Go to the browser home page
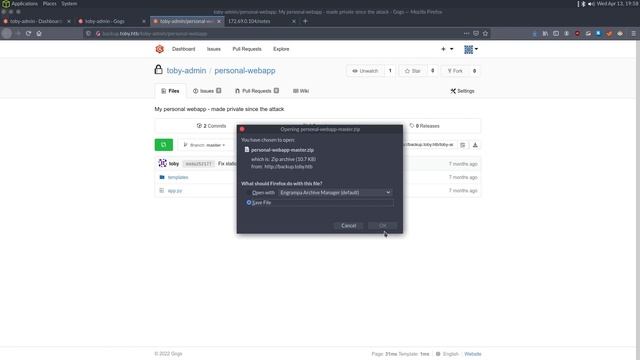The height and width of the screenshot is (360, 640). tap(39, 33)
